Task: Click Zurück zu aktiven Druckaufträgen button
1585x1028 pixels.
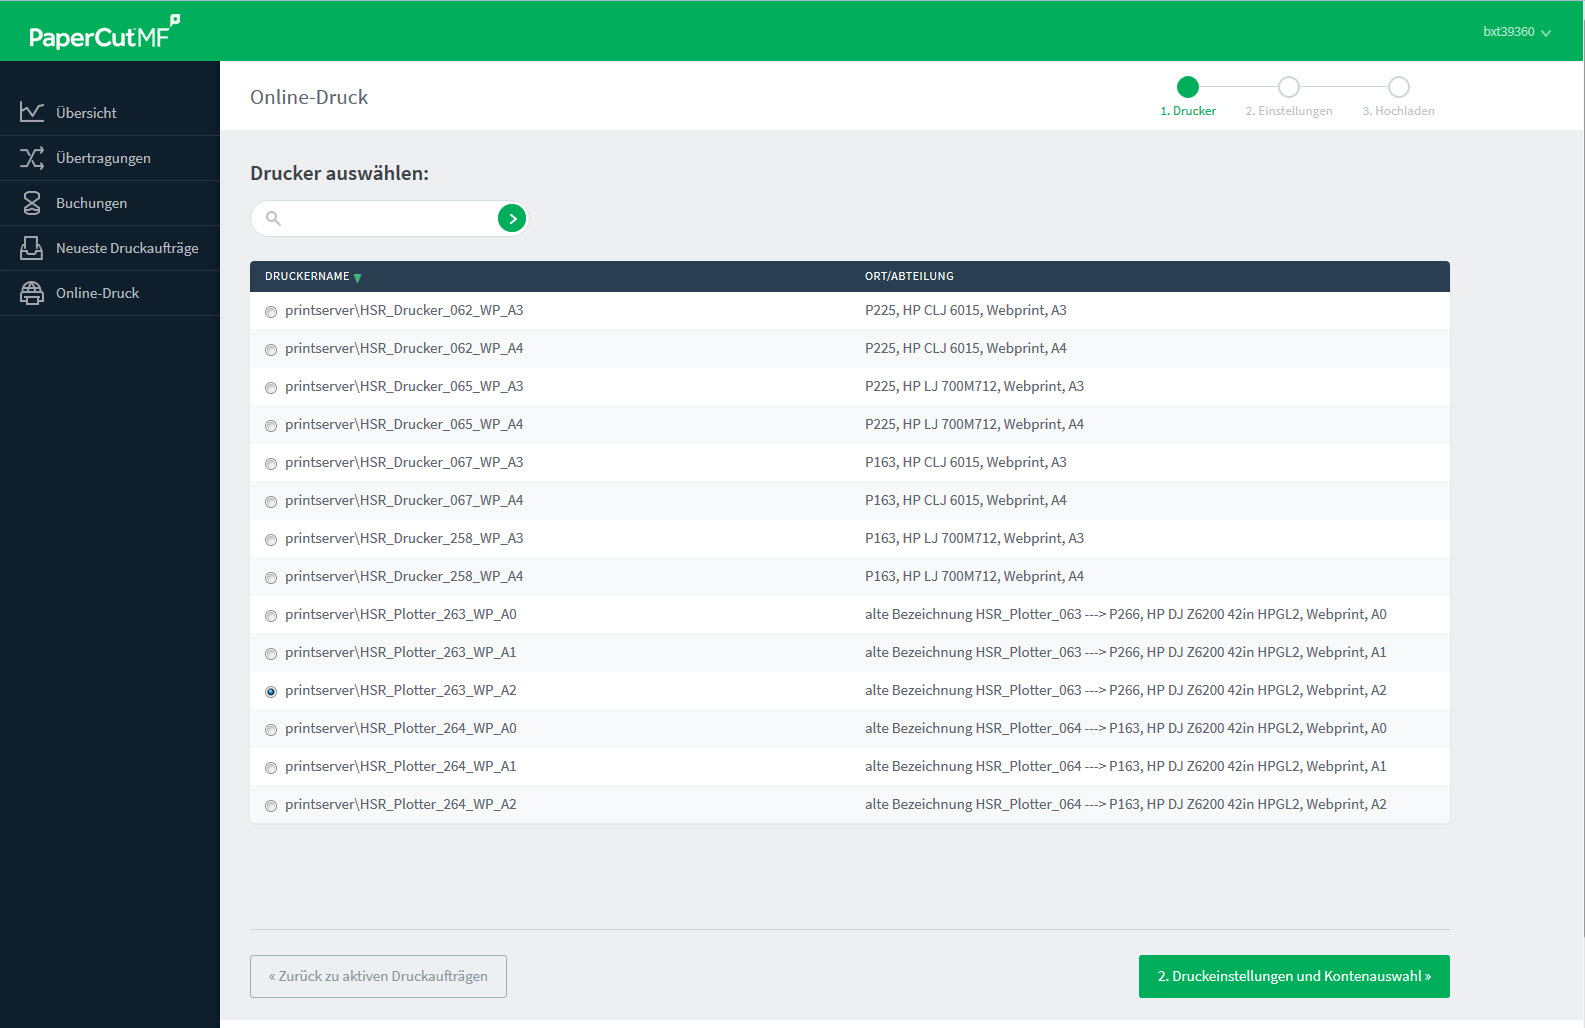Action: click(x=378, y=976)
